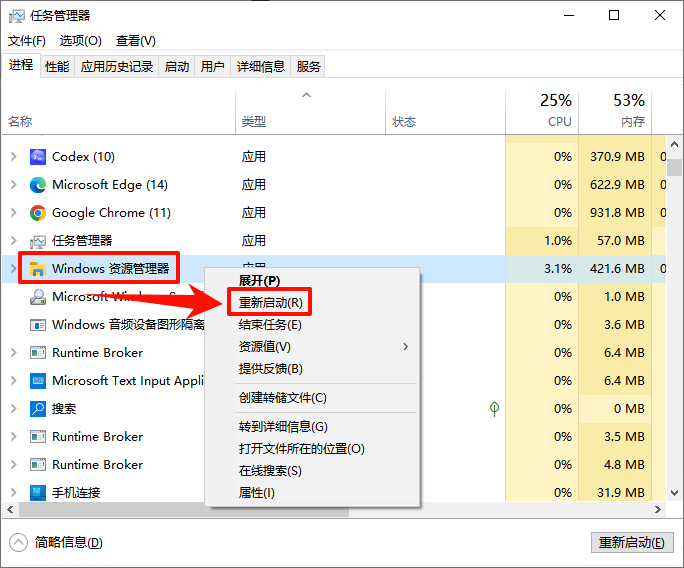Click the Windows 资源管理器 folder icon
The image size is (684, 568).
pos(38,269)
